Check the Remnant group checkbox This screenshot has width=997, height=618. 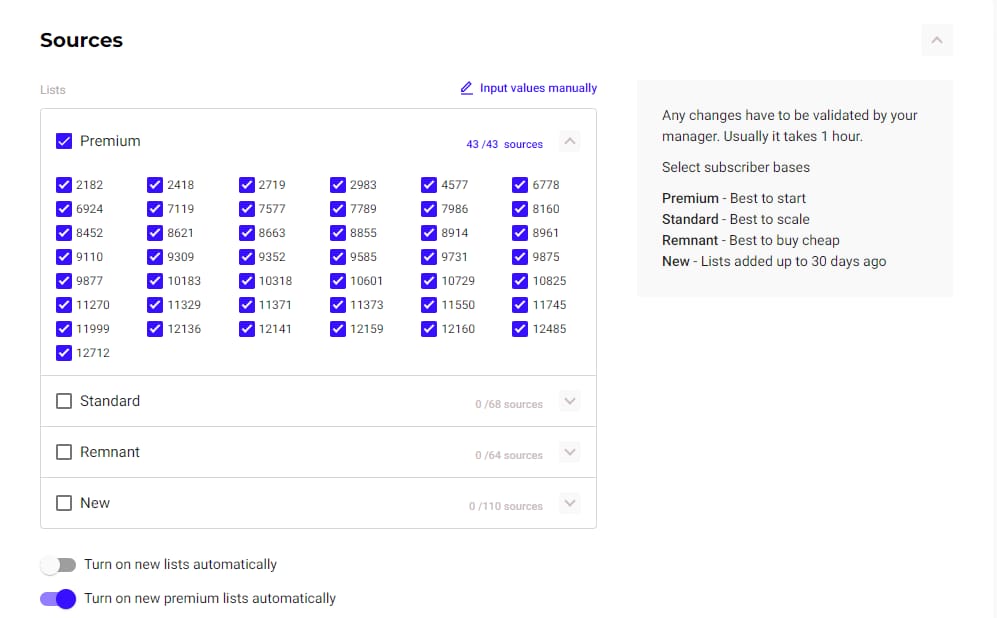click(64, 452)
